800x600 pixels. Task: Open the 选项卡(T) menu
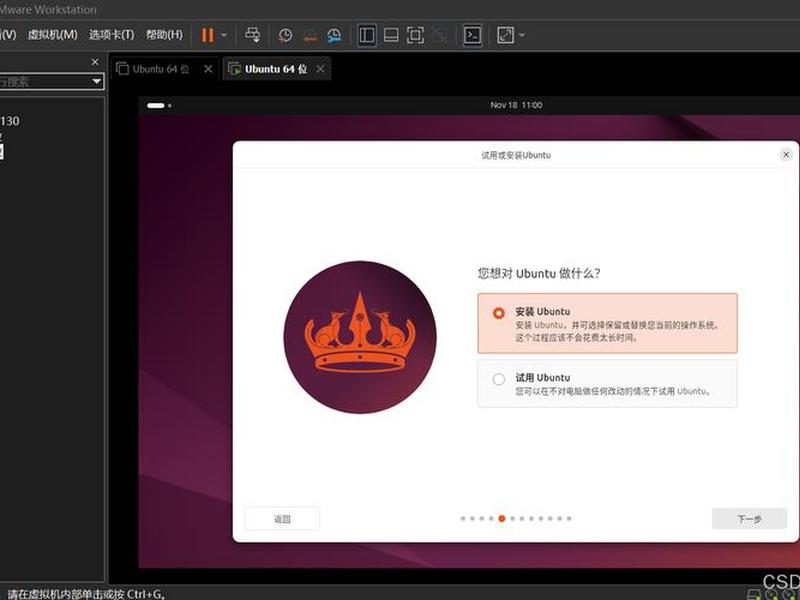(x=111, y=35)
